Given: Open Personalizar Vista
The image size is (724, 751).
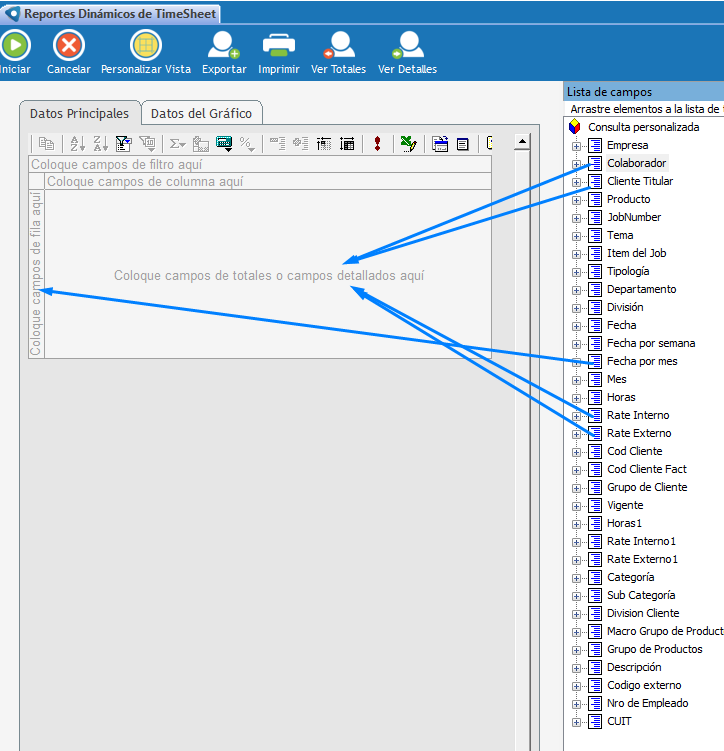Looking at the screenshot, I should tap(146, 46).
